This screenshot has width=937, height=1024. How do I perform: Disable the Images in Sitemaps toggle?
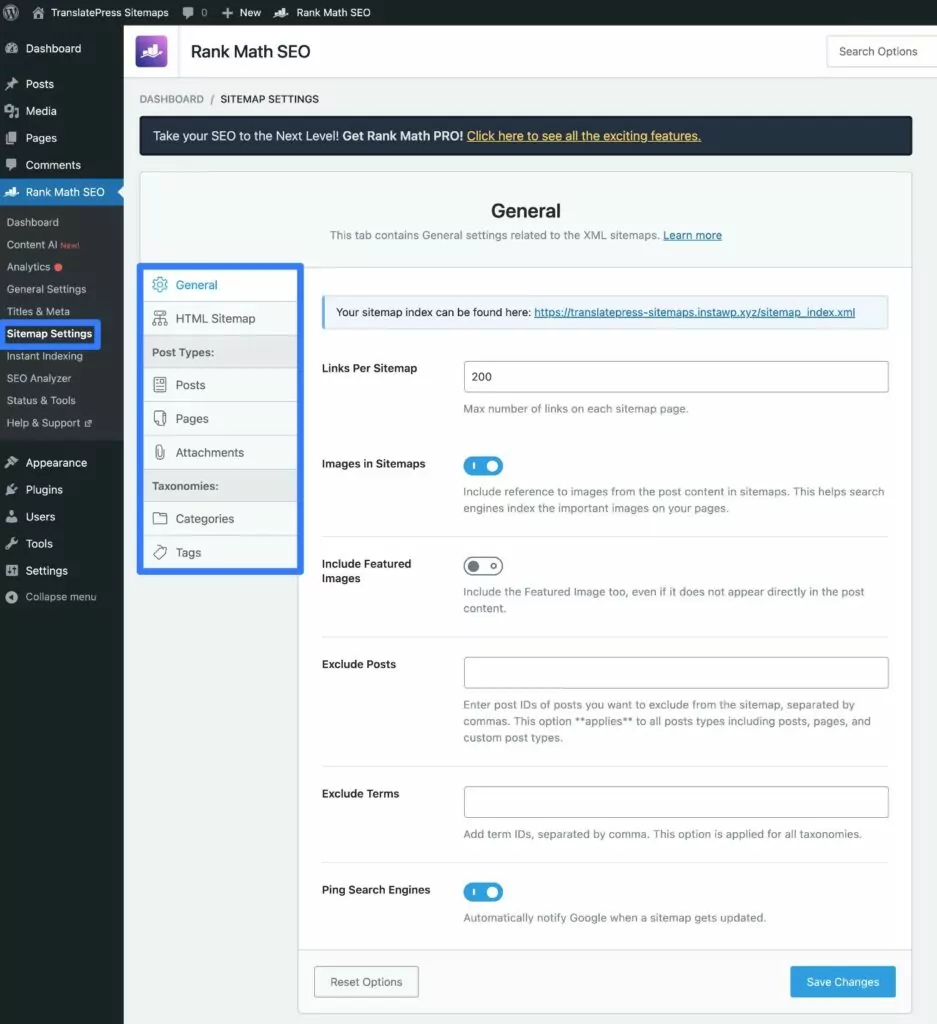point(483,466)
